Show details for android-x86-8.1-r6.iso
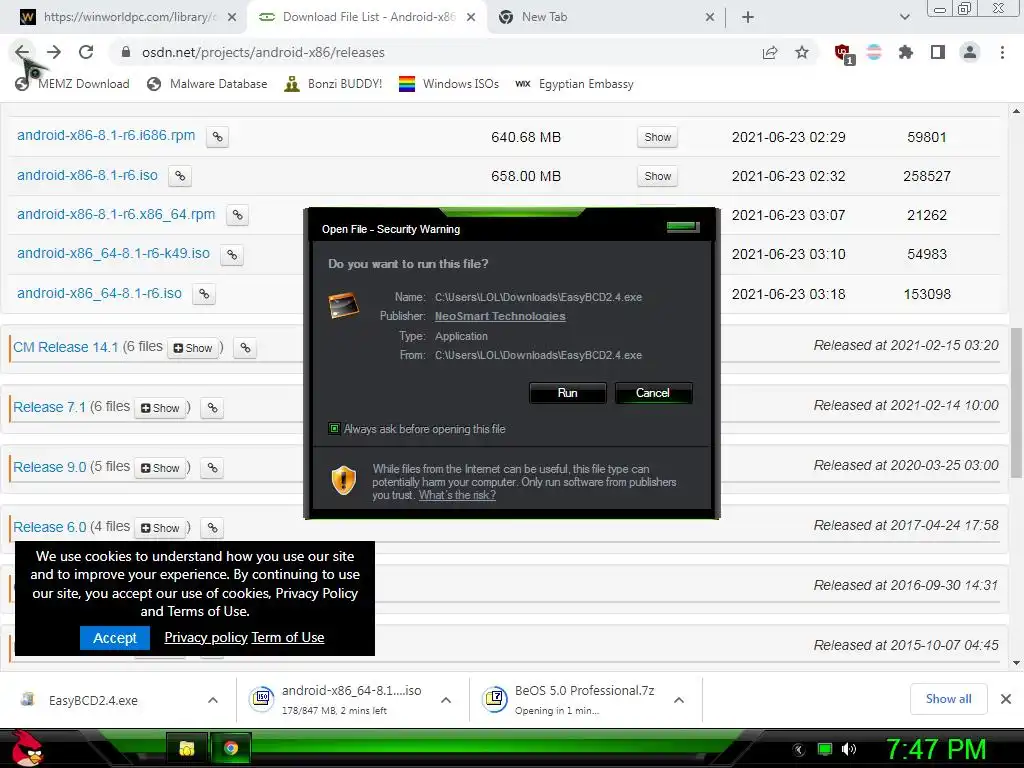 (x=658, y=176)
